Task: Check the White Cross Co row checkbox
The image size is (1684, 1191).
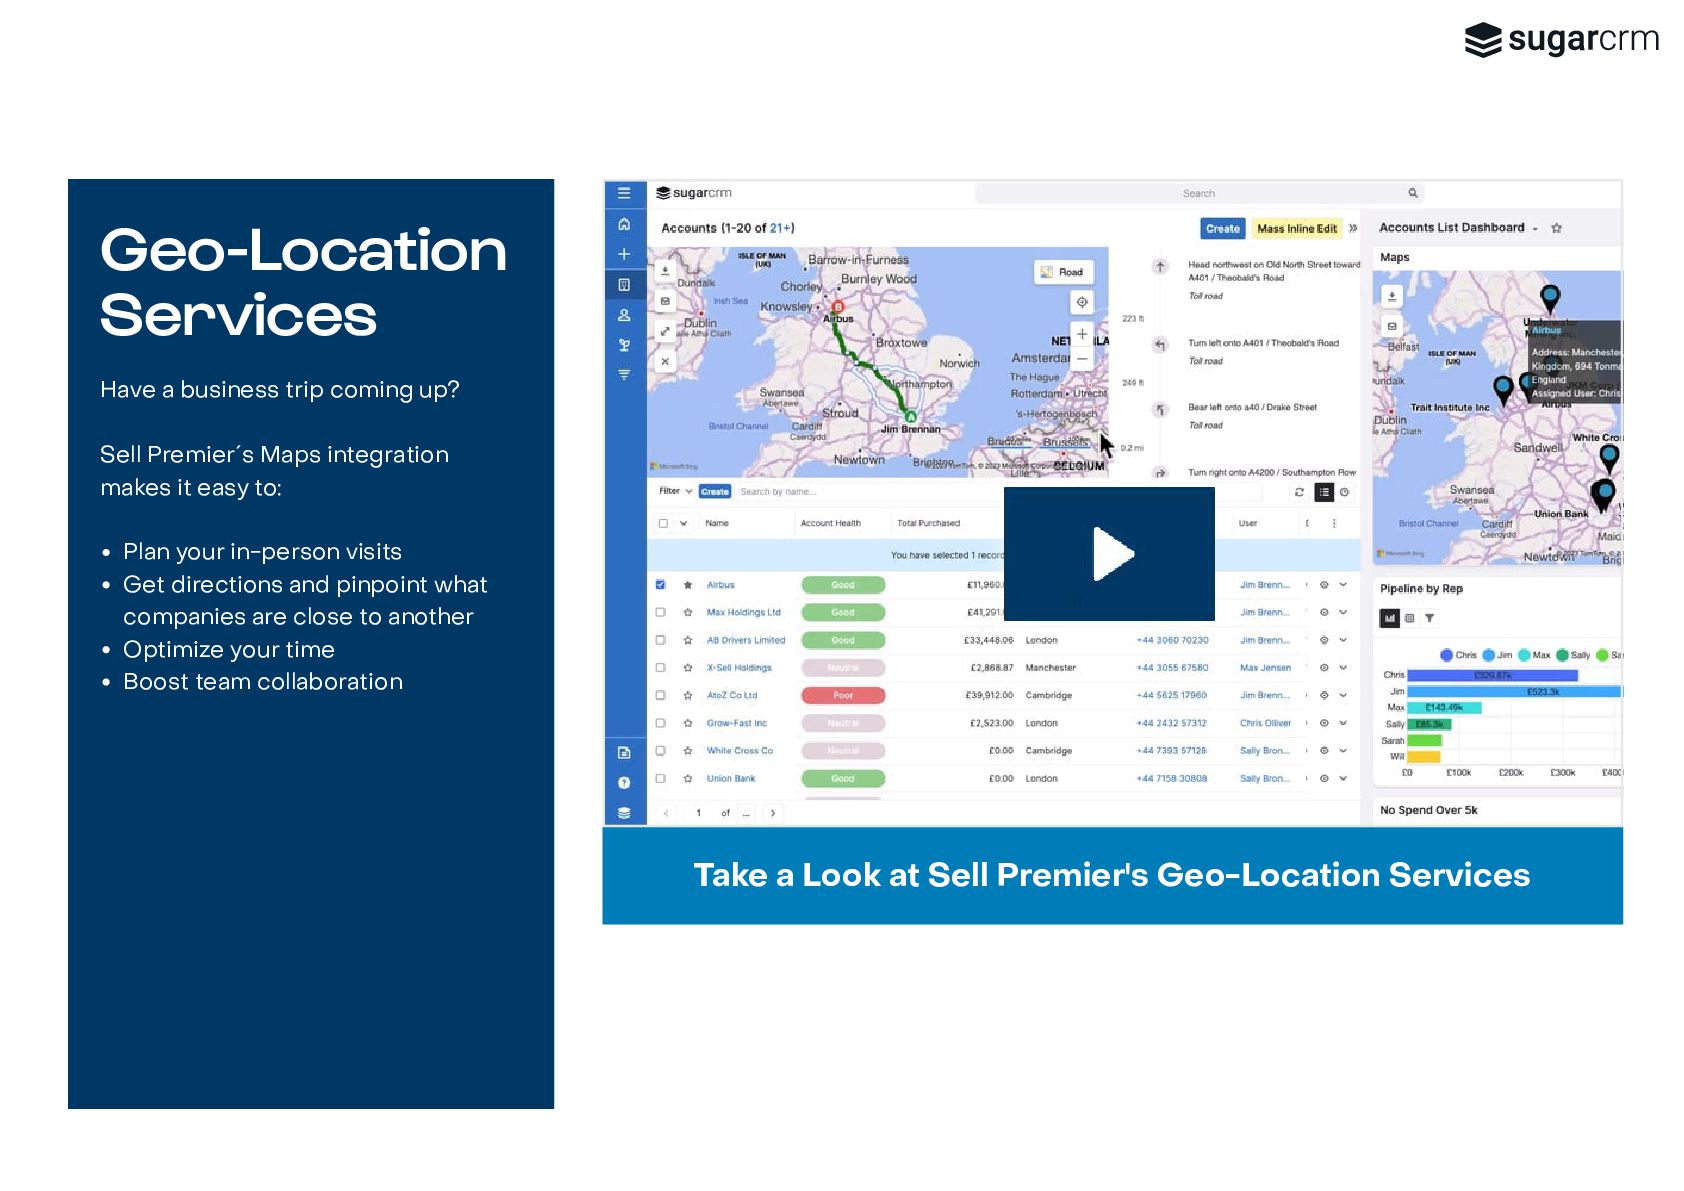Action: tap(660, 750)
